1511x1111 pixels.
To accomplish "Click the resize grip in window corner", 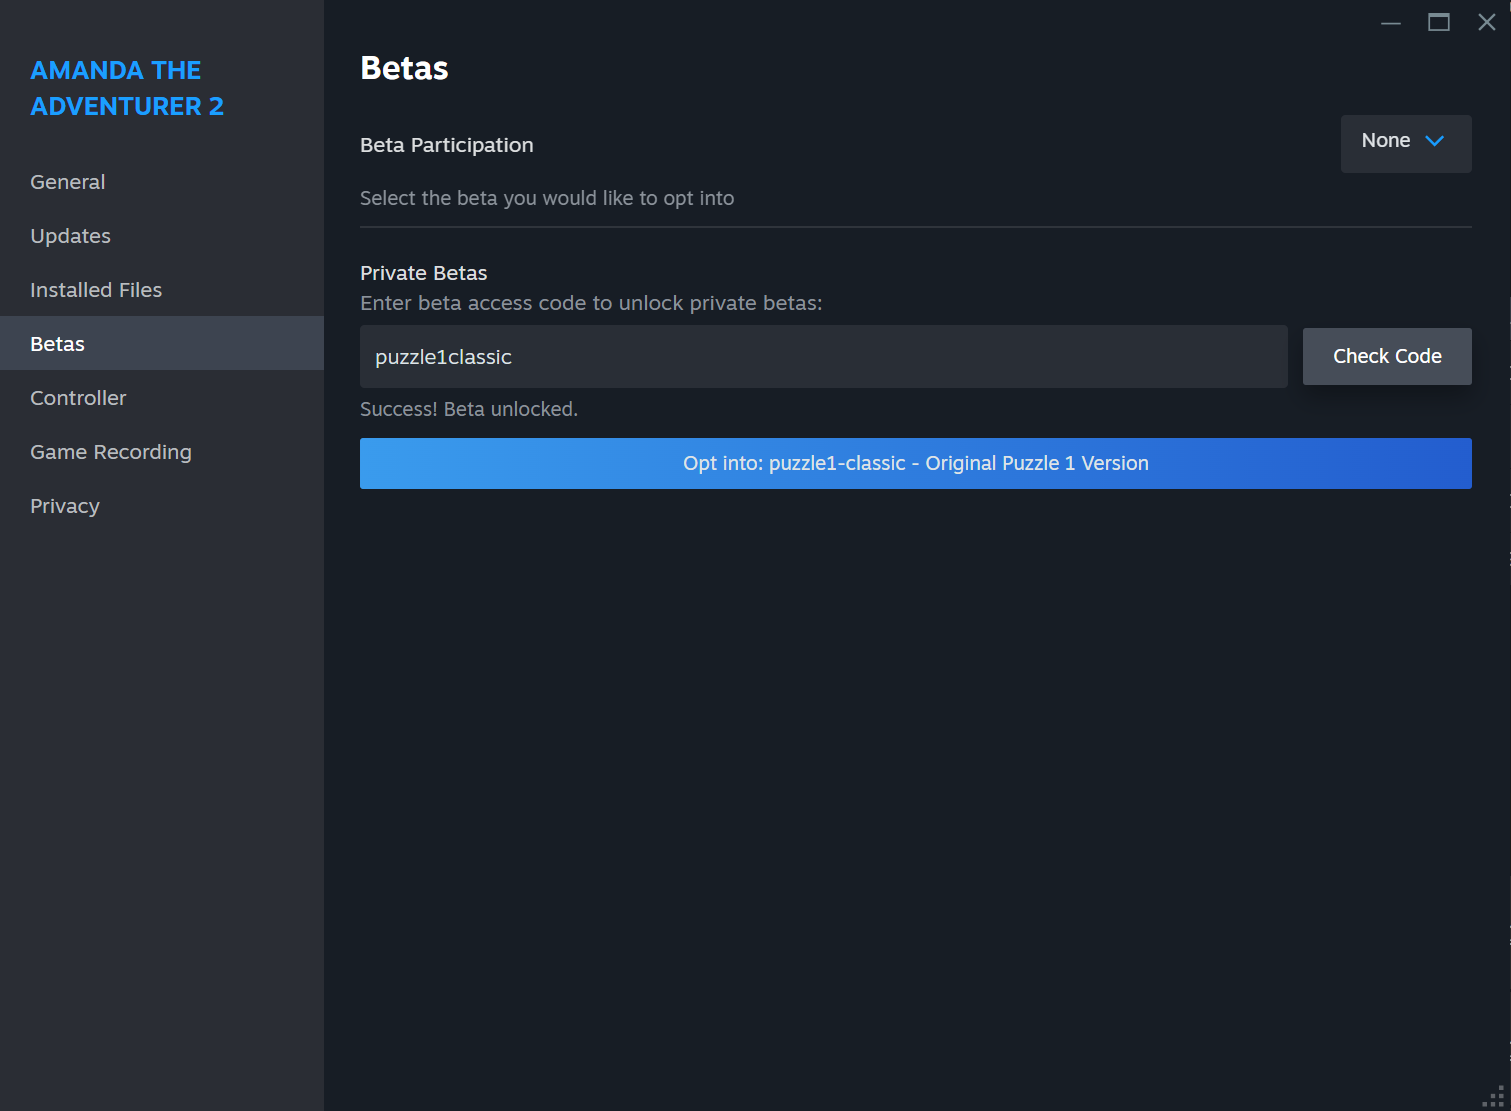I will [x=1494, y=1096].
